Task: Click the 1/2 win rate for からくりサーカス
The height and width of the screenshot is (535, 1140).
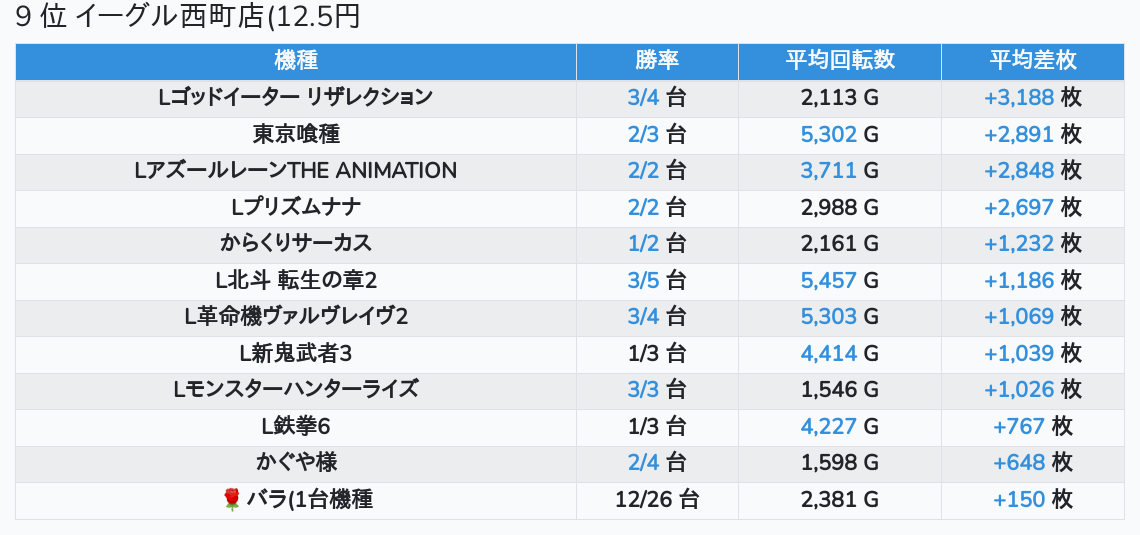Action: pos(644,243)
